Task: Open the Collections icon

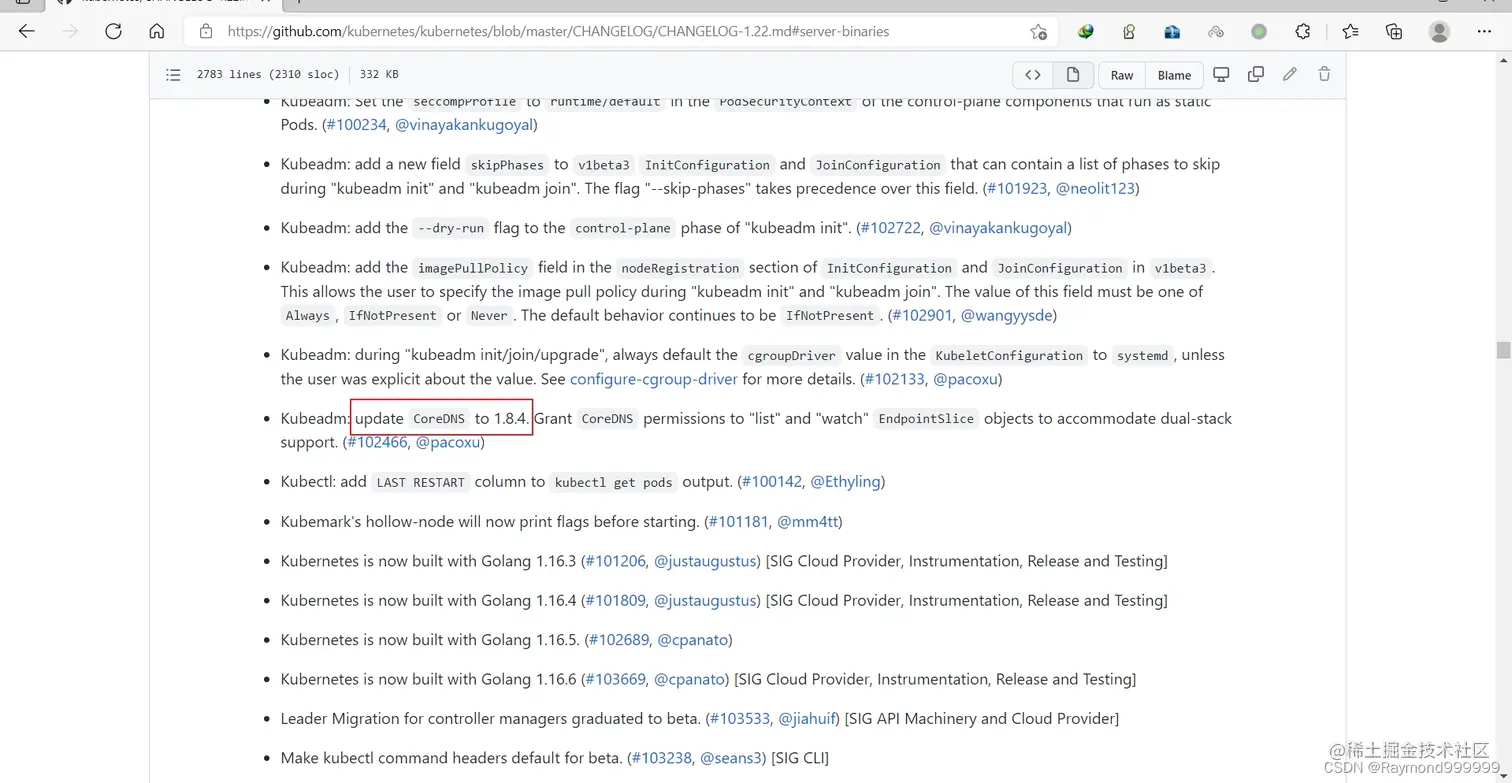Action: [1394, 31]
